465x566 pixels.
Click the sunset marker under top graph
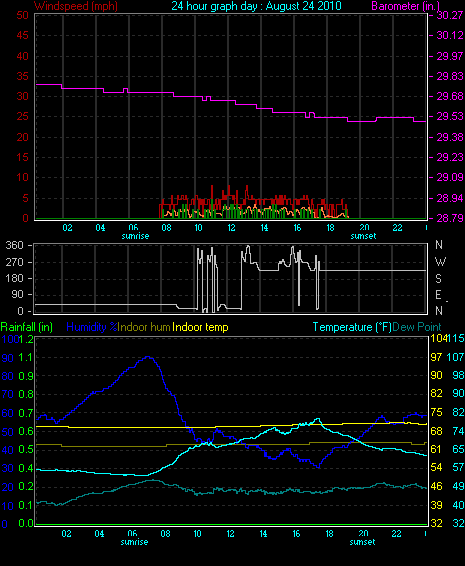click(363, 236)
